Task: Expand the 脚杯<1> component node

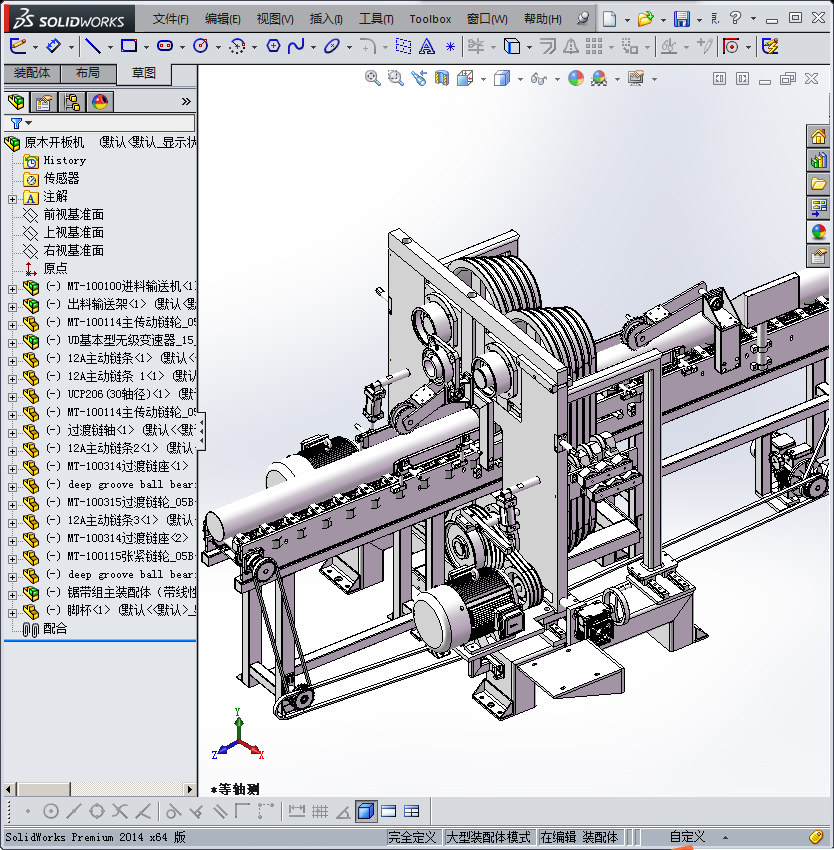Action: [12, 613]
